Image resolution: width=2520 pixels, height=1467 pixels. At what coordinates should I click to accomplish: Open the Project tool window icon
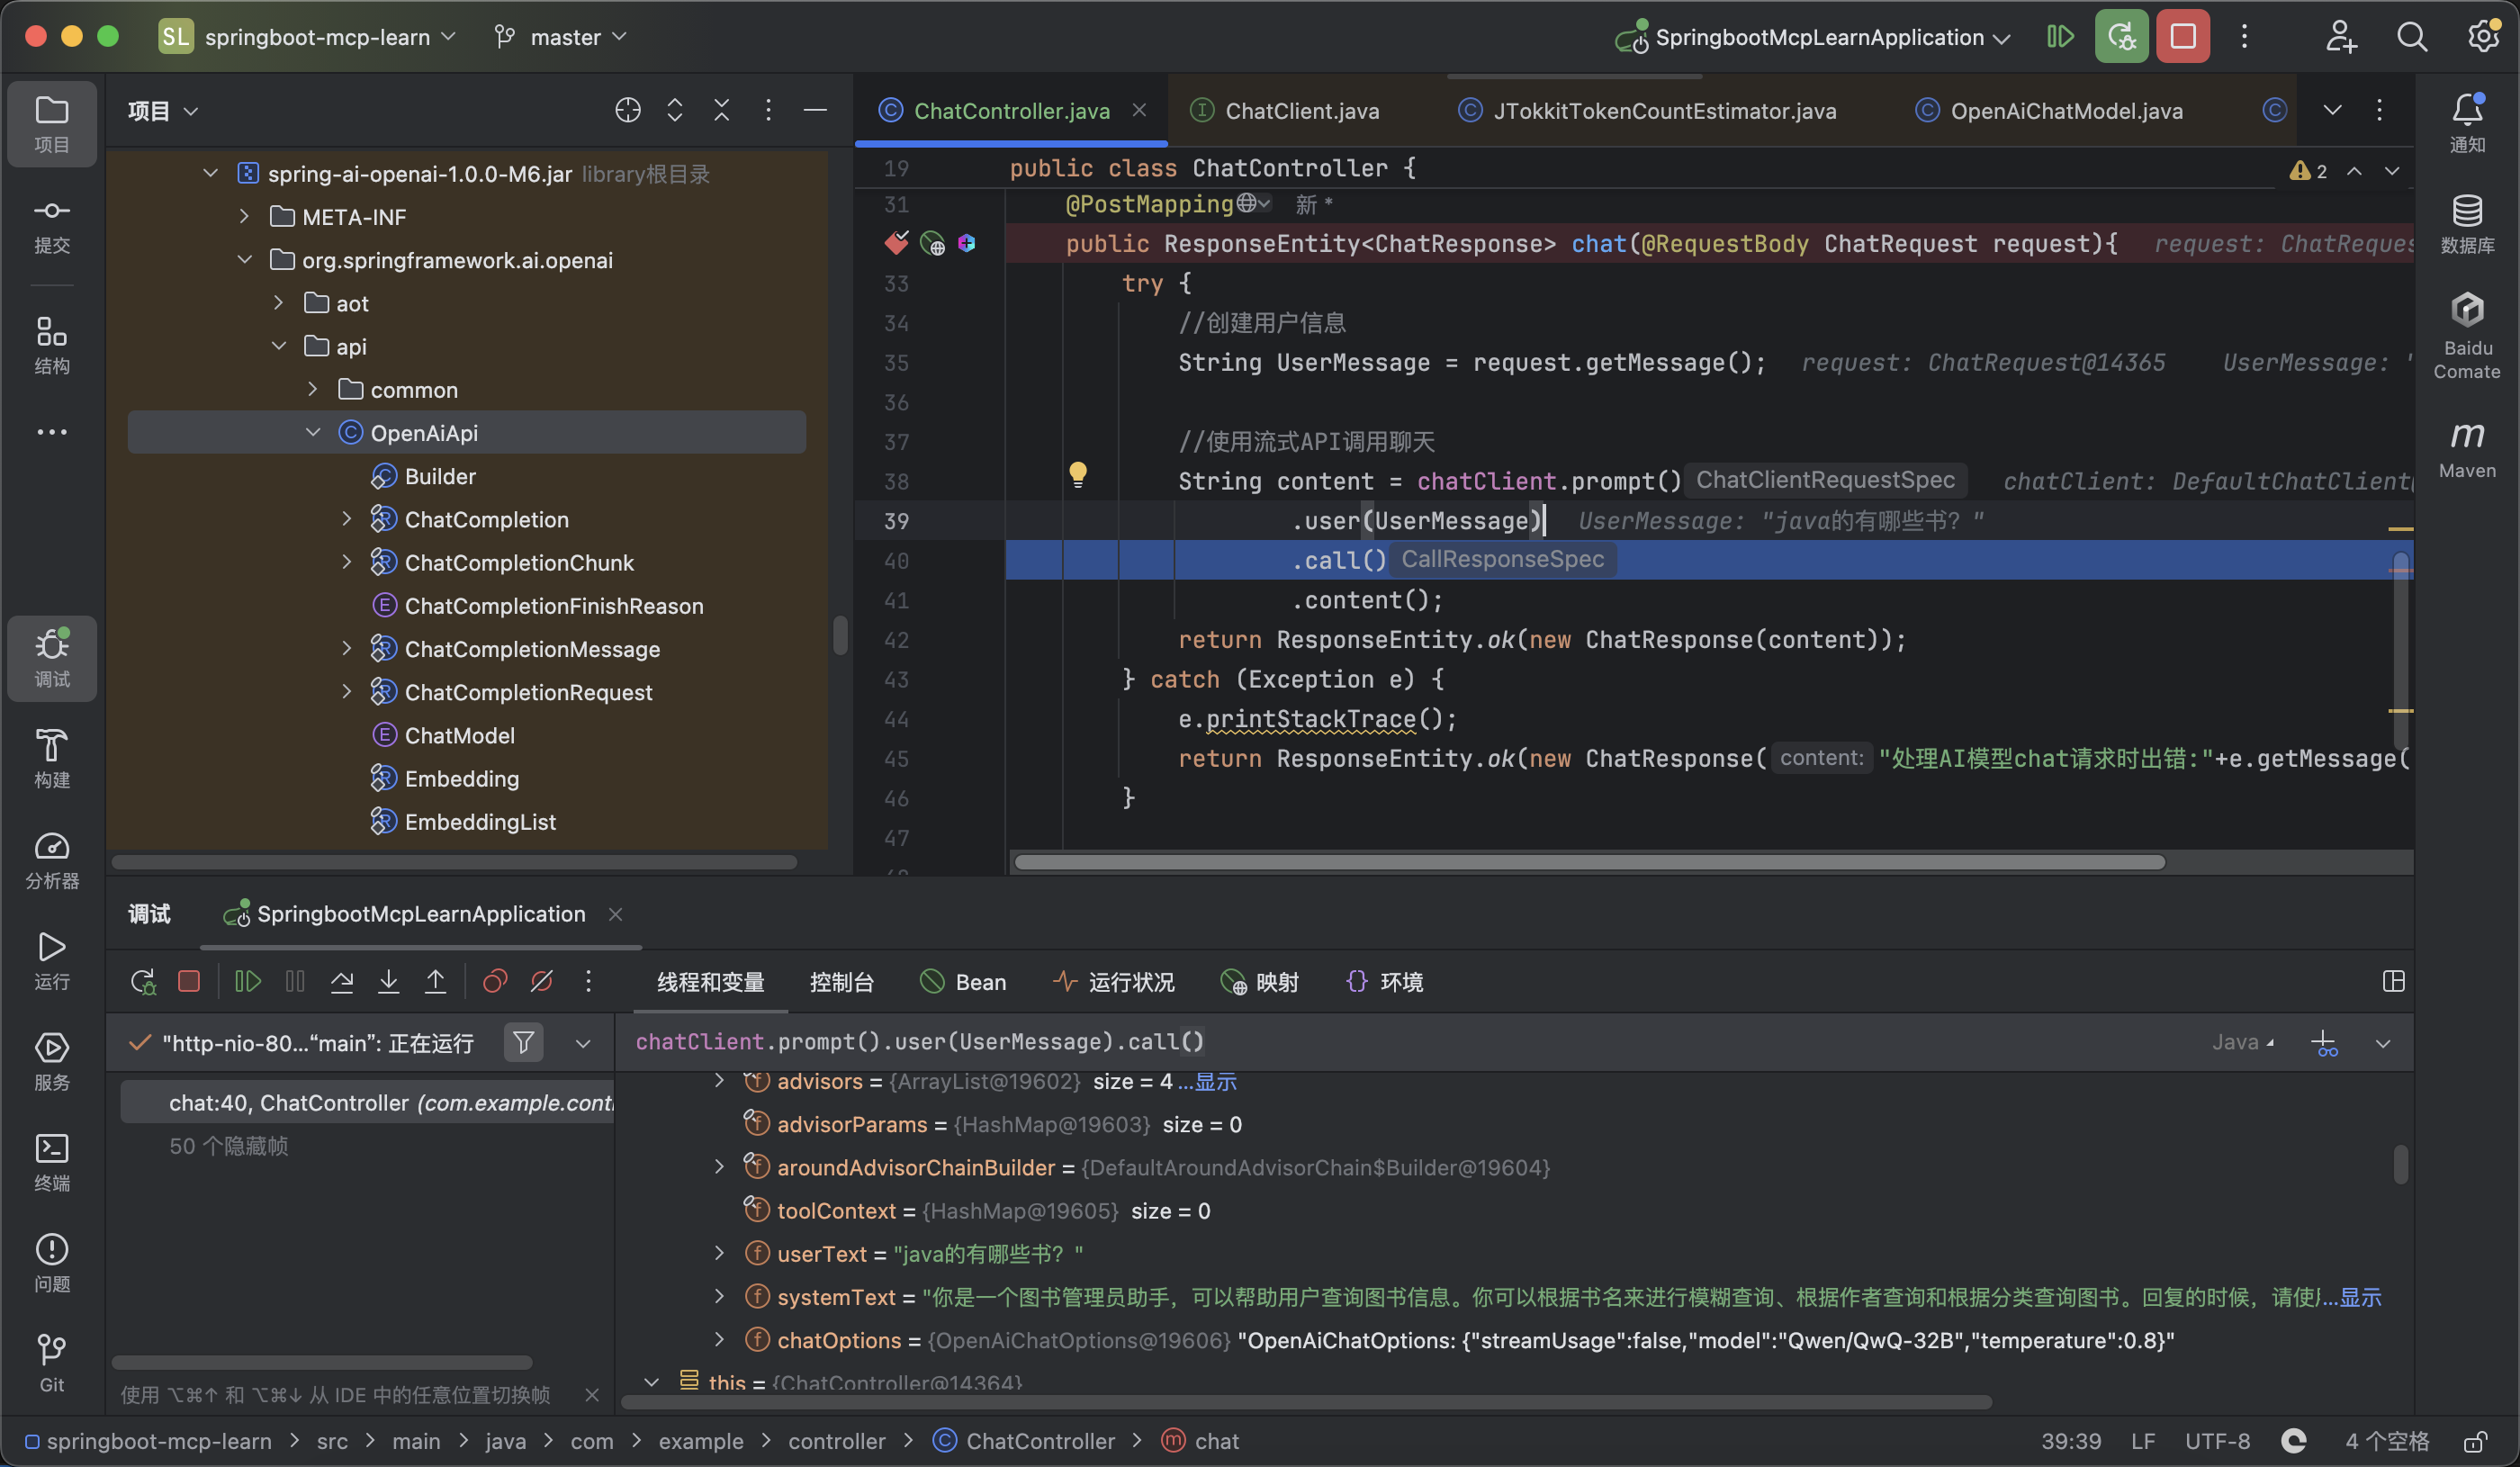coord(52,123)
